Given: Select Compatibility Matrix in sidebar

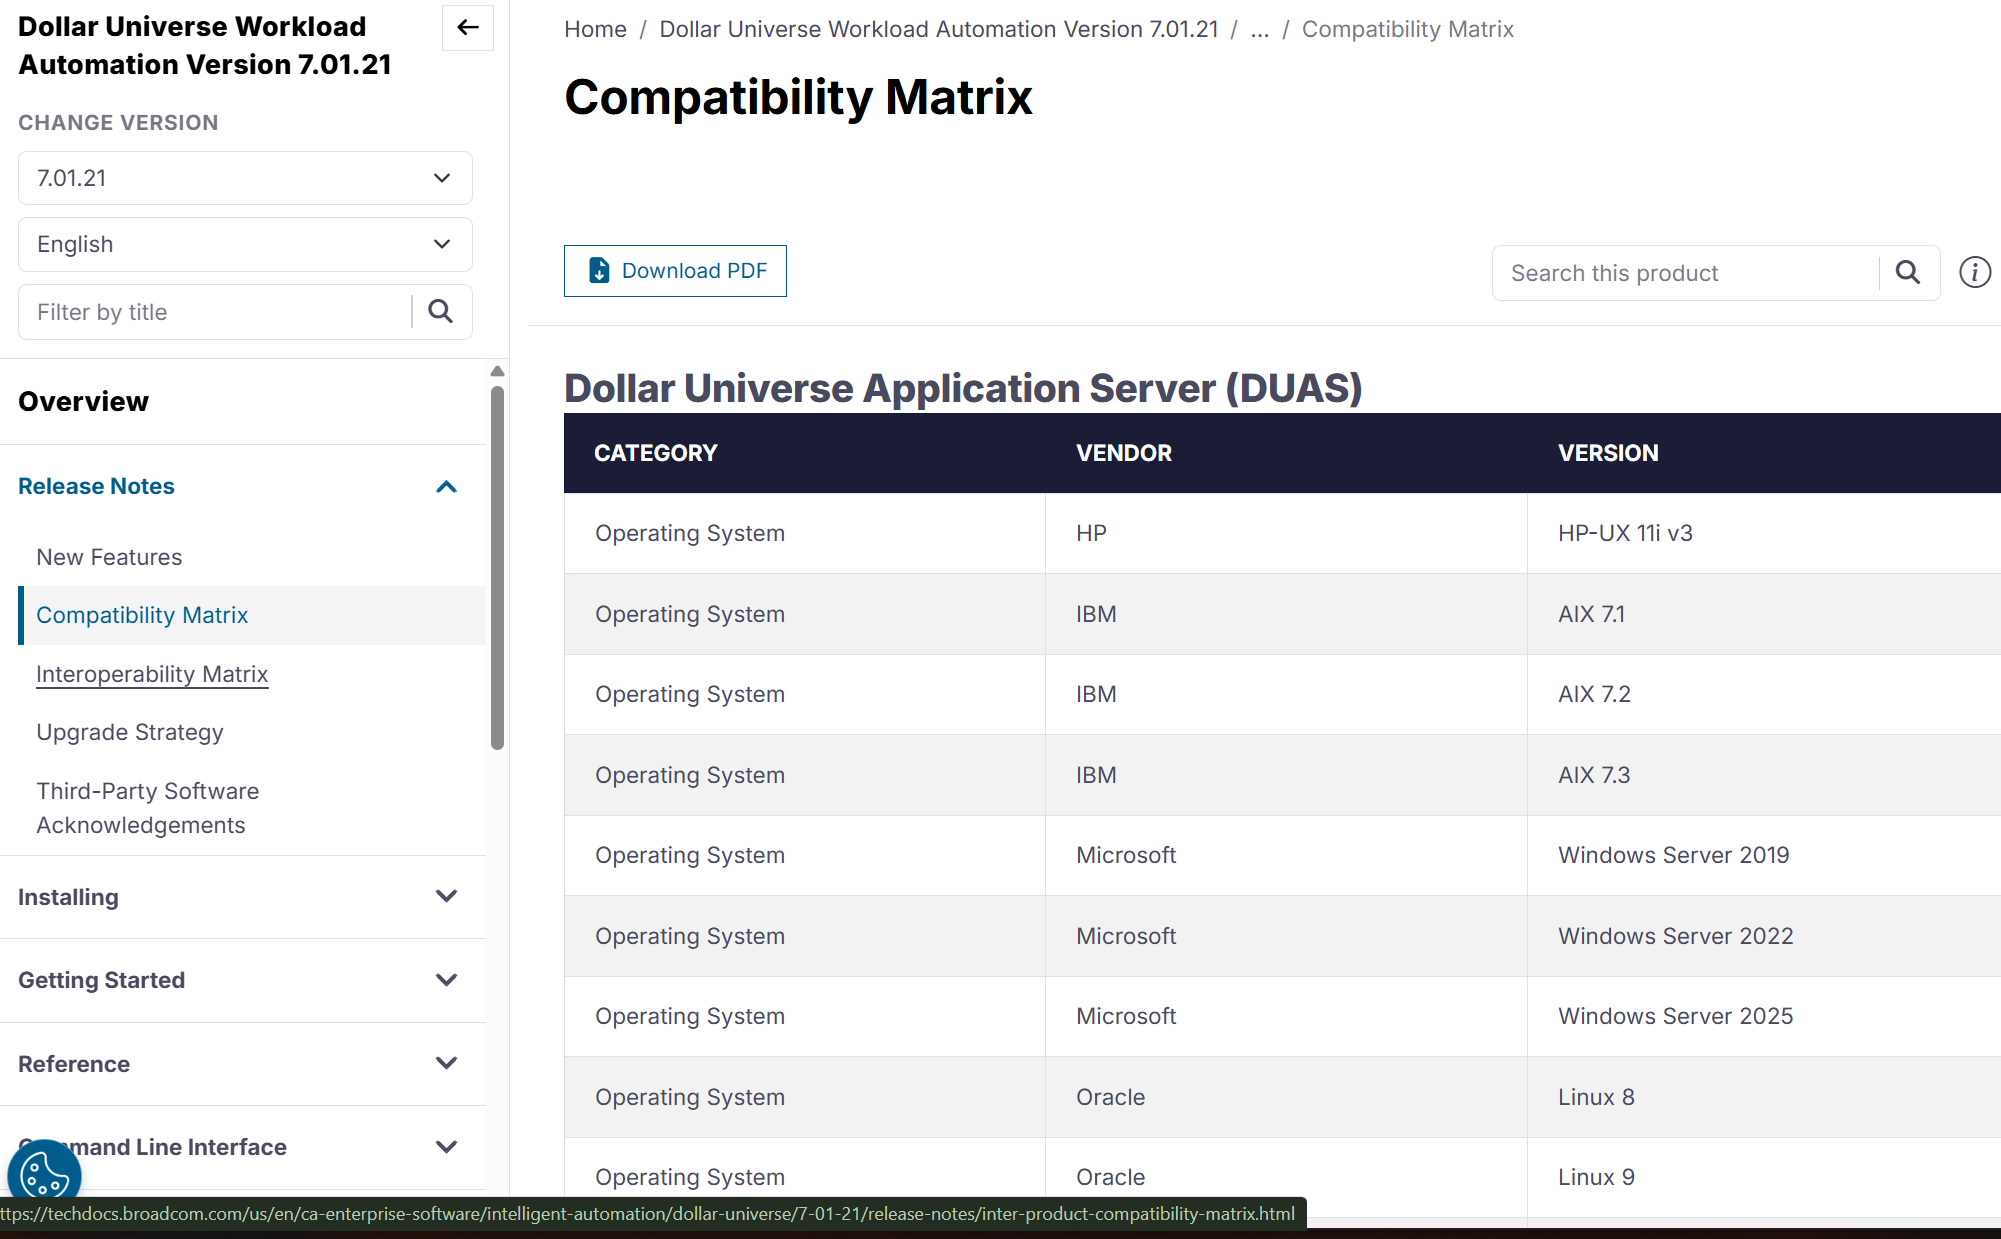Looking at the screenshot, I should click(x=142, y=615).
